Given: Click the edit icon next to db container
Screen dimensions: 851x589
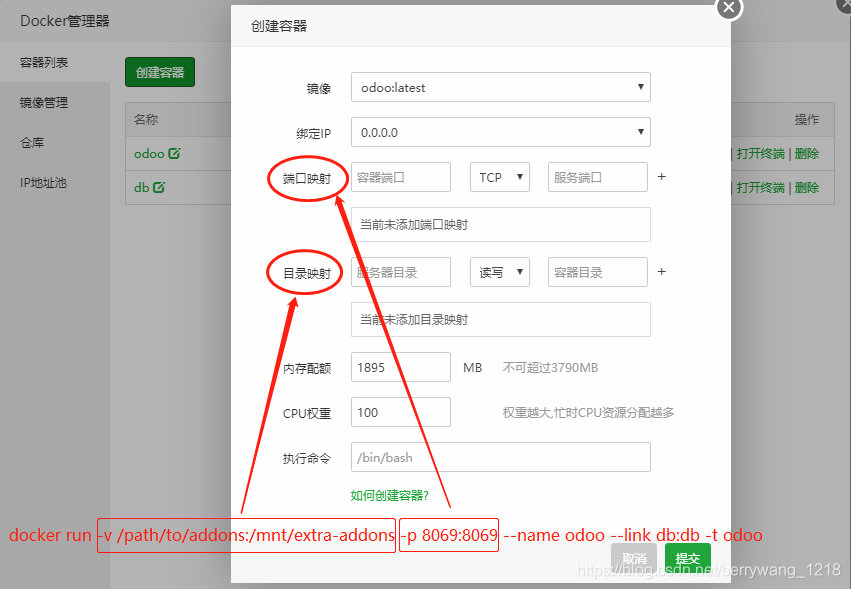Looking at the screenshot, I should click(x=159, y=187).
